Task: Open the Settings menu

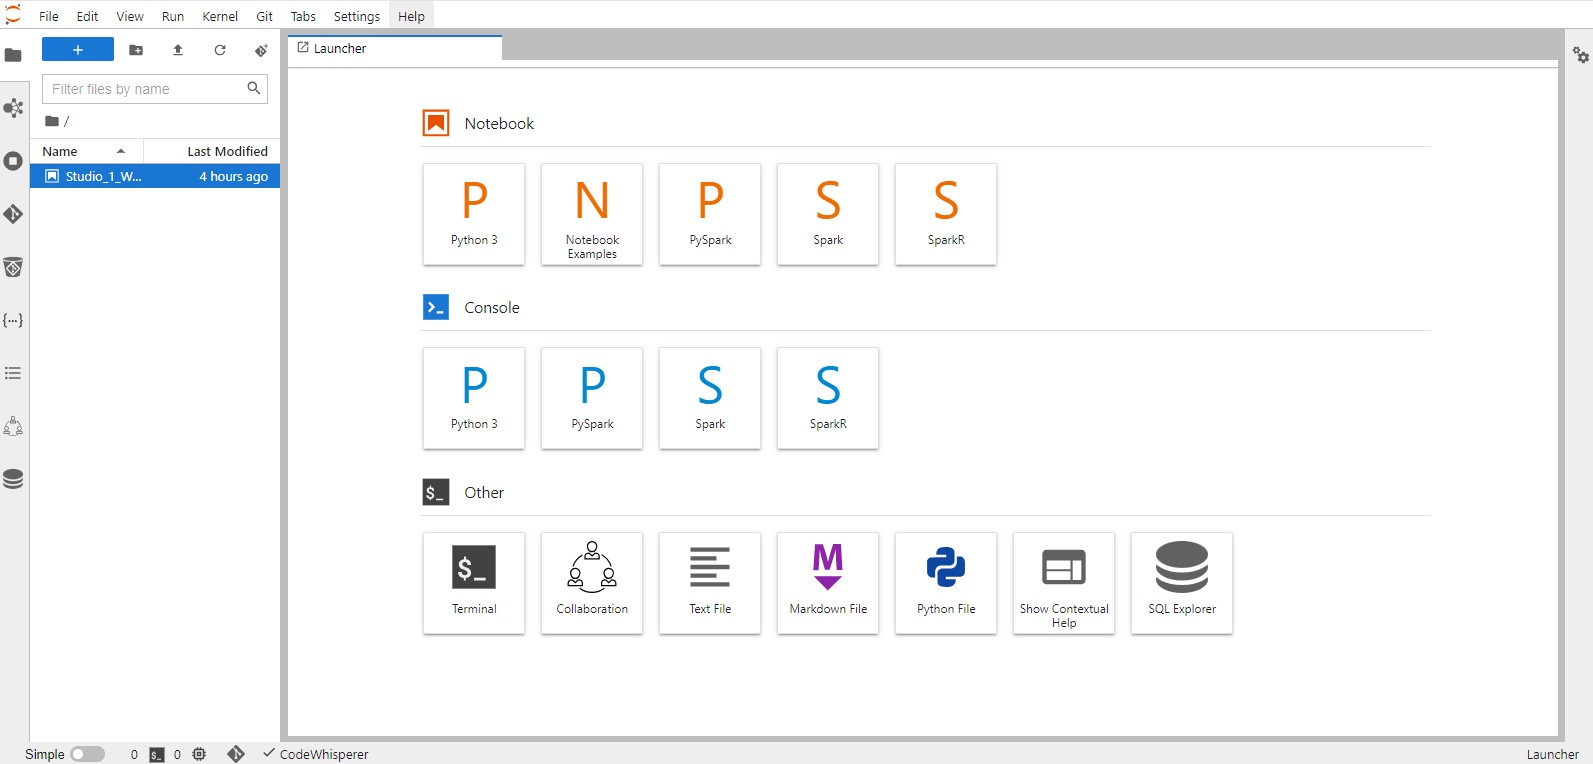Action: coord(357,16)
